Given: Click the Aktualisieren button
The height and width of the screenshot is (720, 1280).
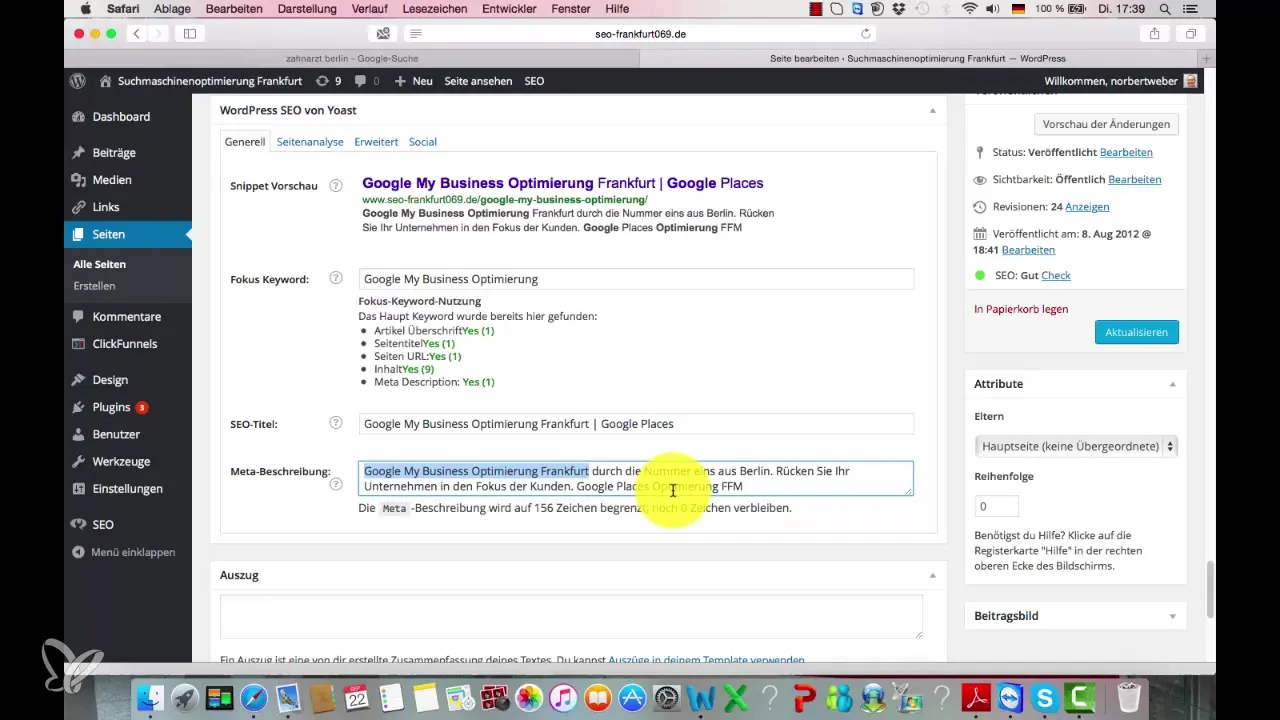Looking at the screenshot, I should coord(1137,332).
